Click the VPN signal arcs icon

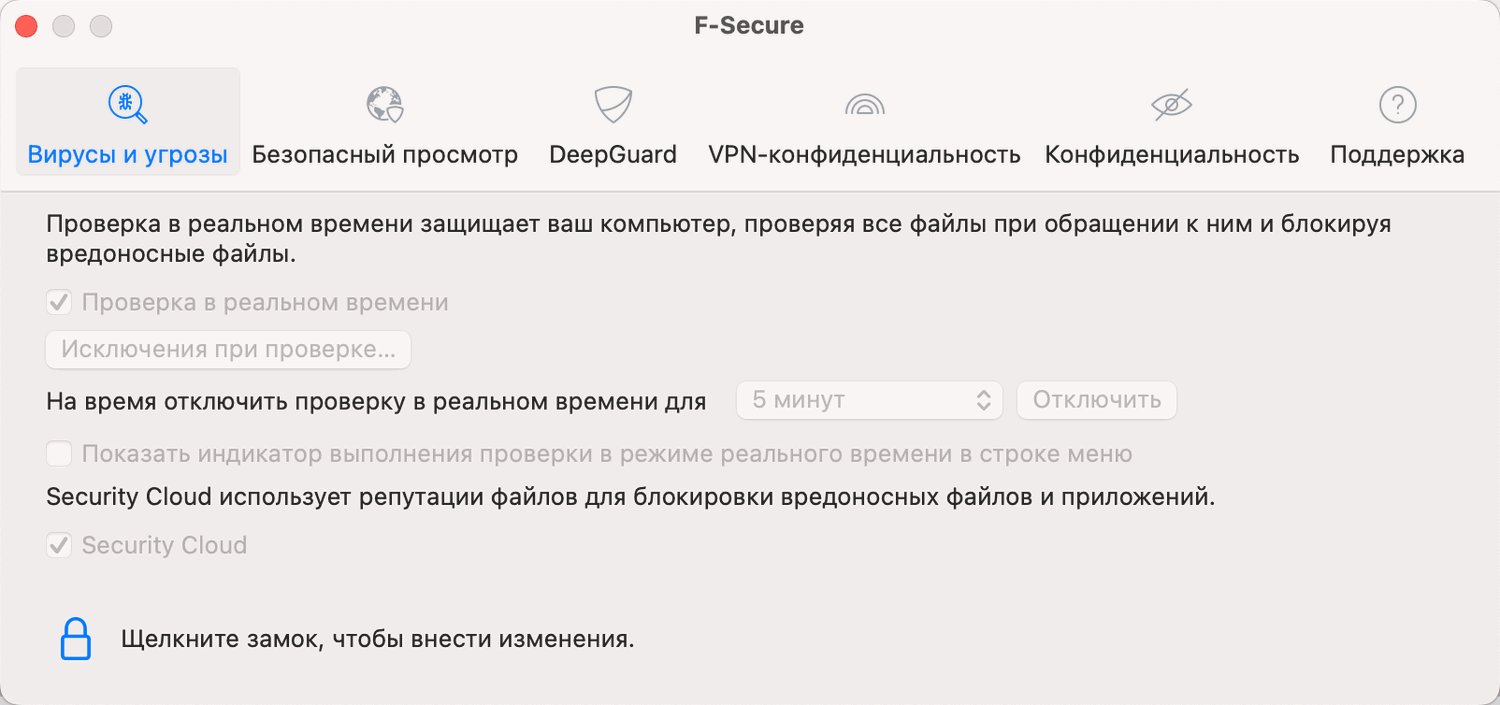pyautogui.click(x=864, y=104)
